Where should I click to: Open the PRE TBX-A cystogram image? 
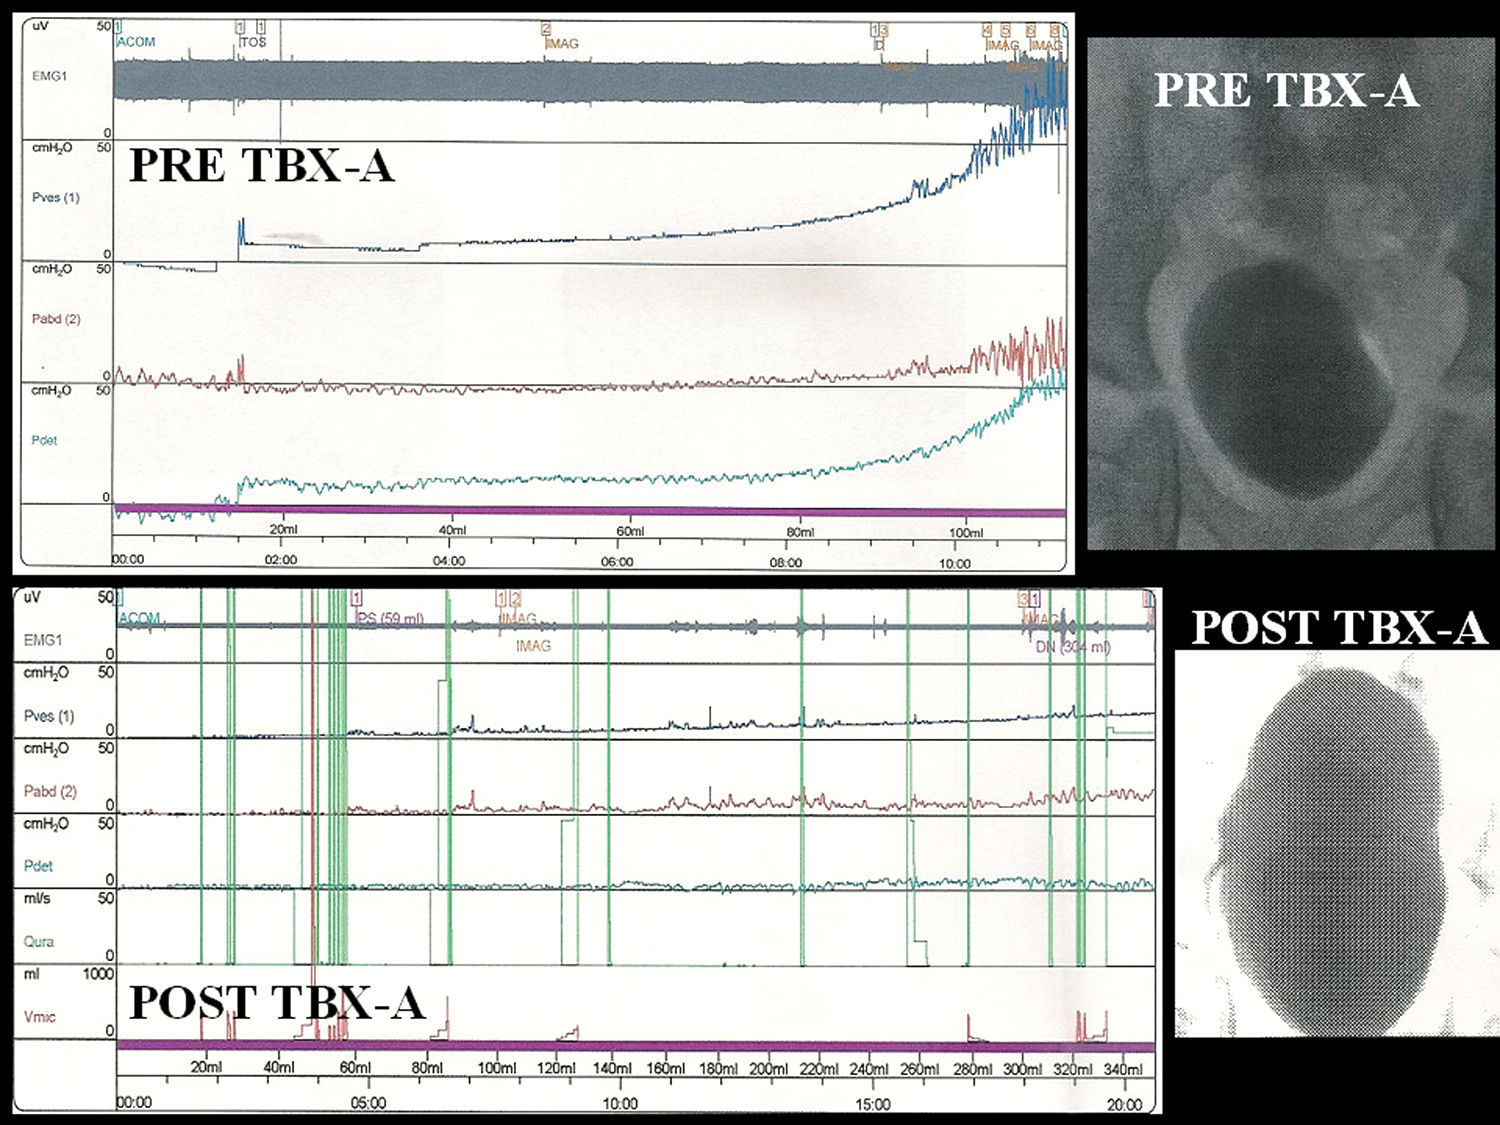[x=1290, y=293]
